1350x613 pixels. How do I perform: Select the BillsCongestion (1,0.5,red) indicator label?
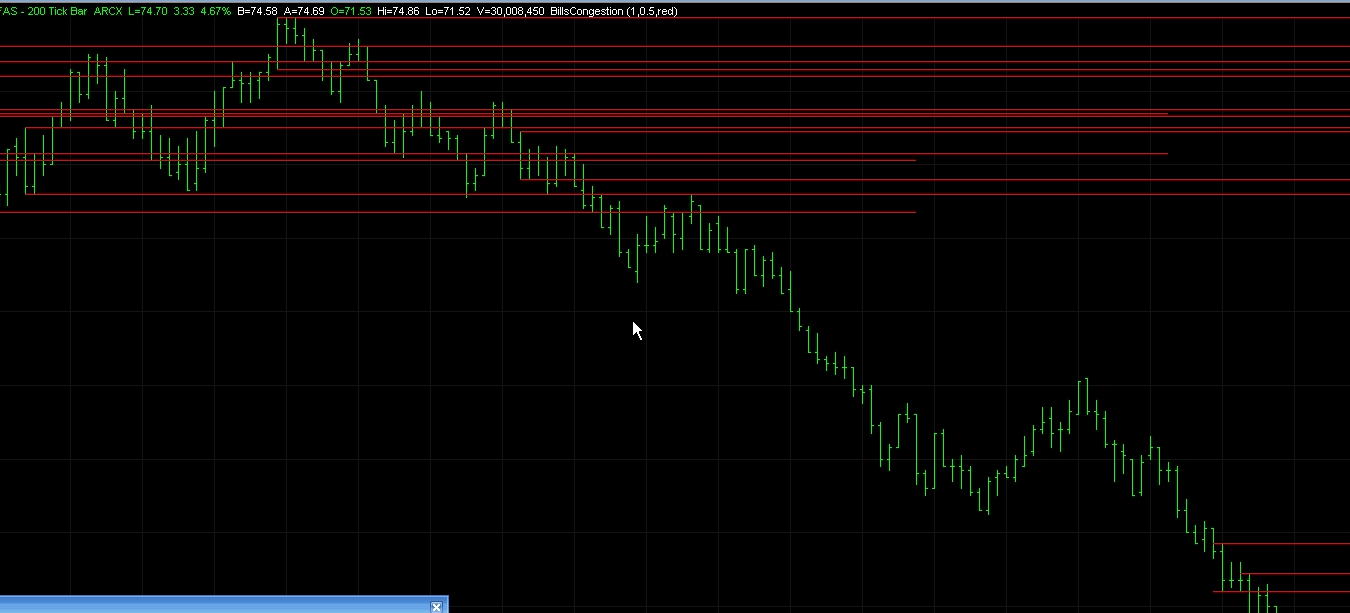(x=614, y=11)
